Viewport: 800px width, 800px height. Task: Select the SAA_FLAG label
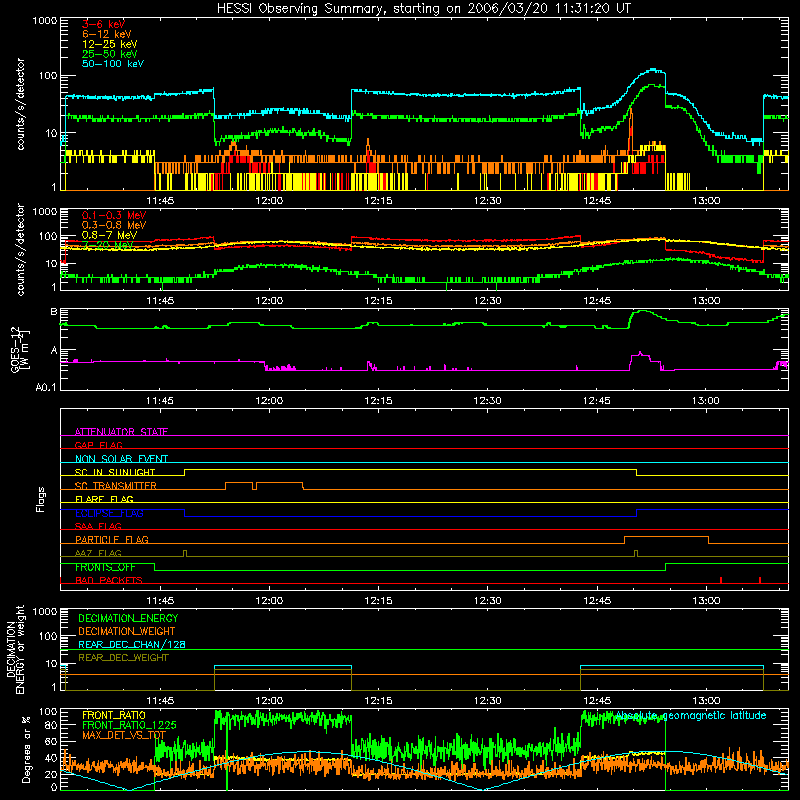pyautogui.click(x=98, y=526)
